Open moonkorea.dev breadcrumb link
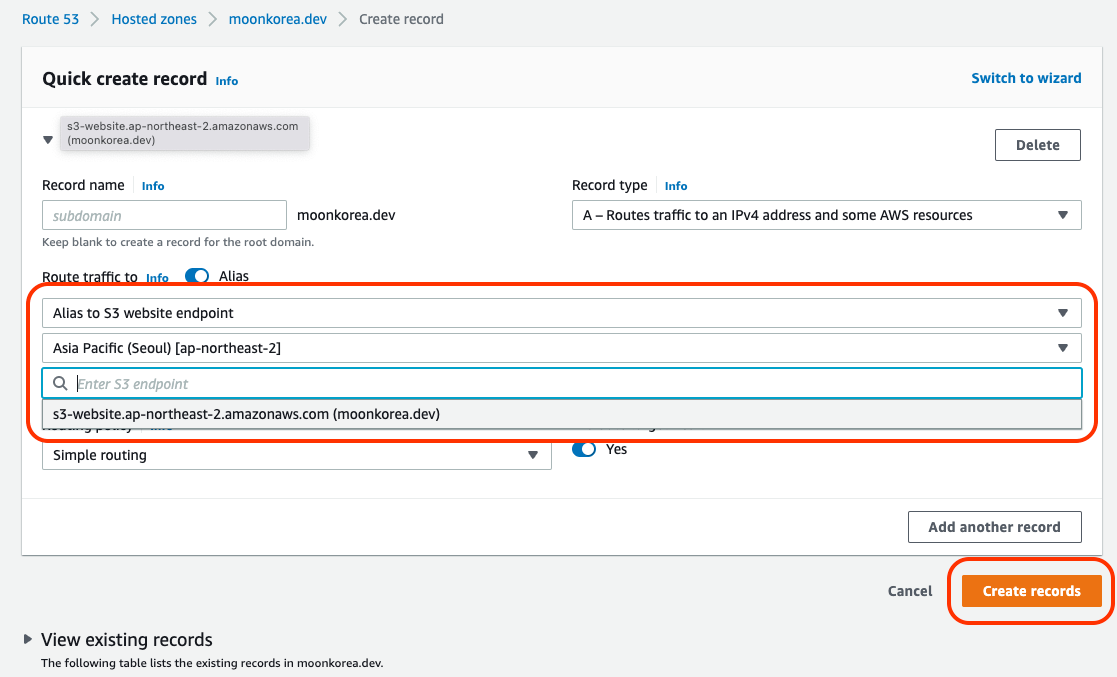This screenshot has height=677, width=1117. coord(277,19)
